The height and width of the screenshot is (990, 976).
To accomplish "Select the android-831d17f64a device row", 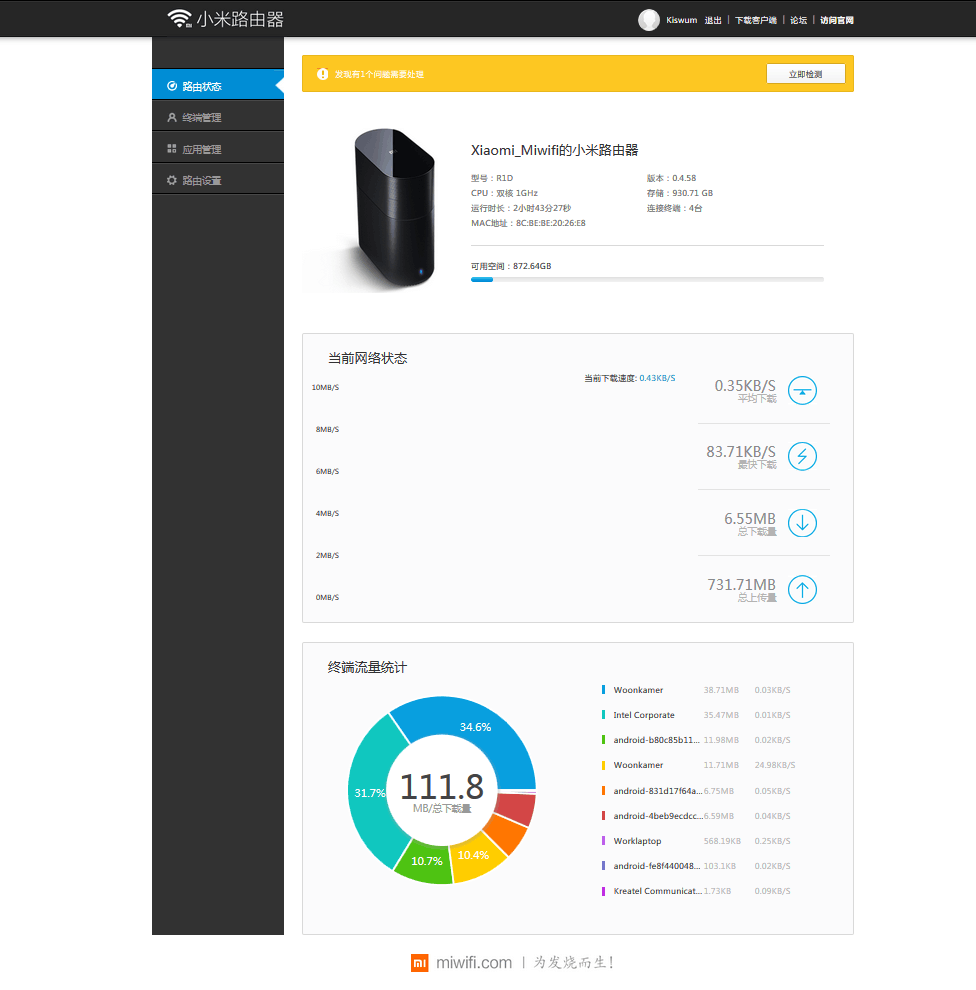I will [697, 790].
